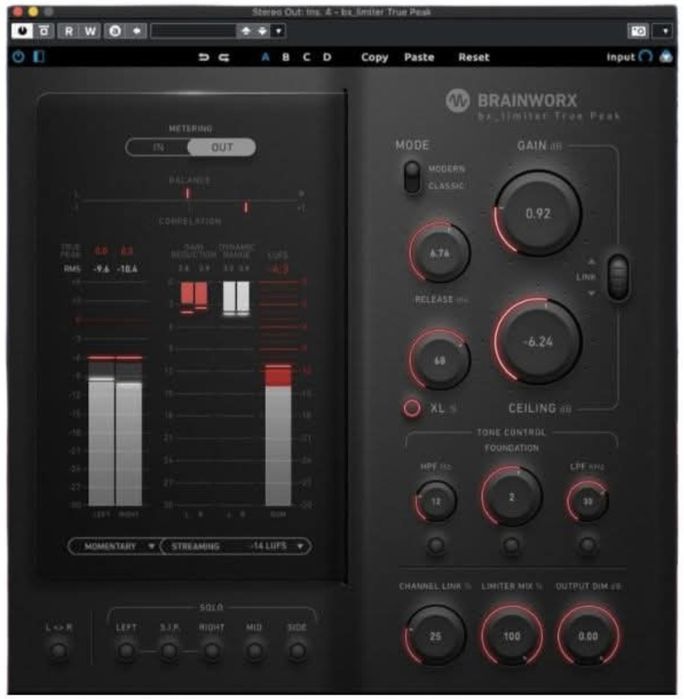
Task: Click the RELEASE knob
Action: pyautogui.click(x=440, y=252)
